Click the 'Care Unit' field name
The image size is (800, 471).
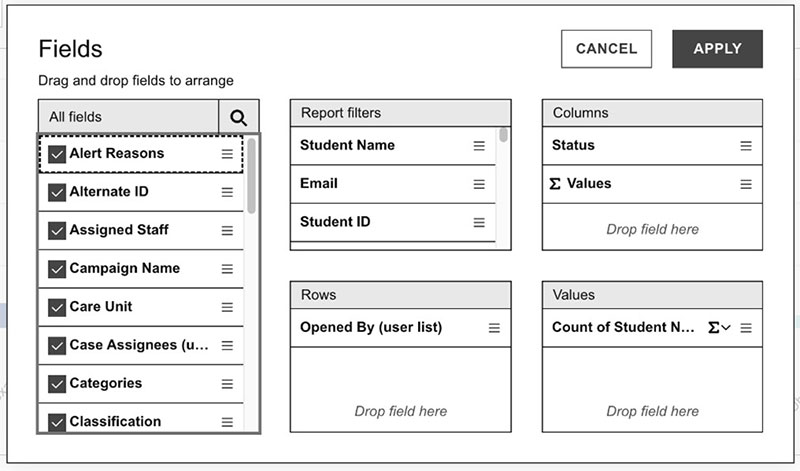101,306
